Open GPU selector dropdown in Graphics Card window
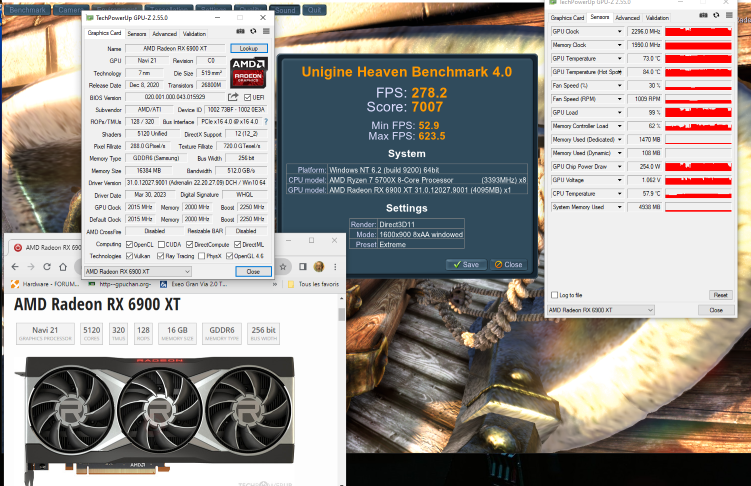The image size is (751, 486). [x=138, y=271]
